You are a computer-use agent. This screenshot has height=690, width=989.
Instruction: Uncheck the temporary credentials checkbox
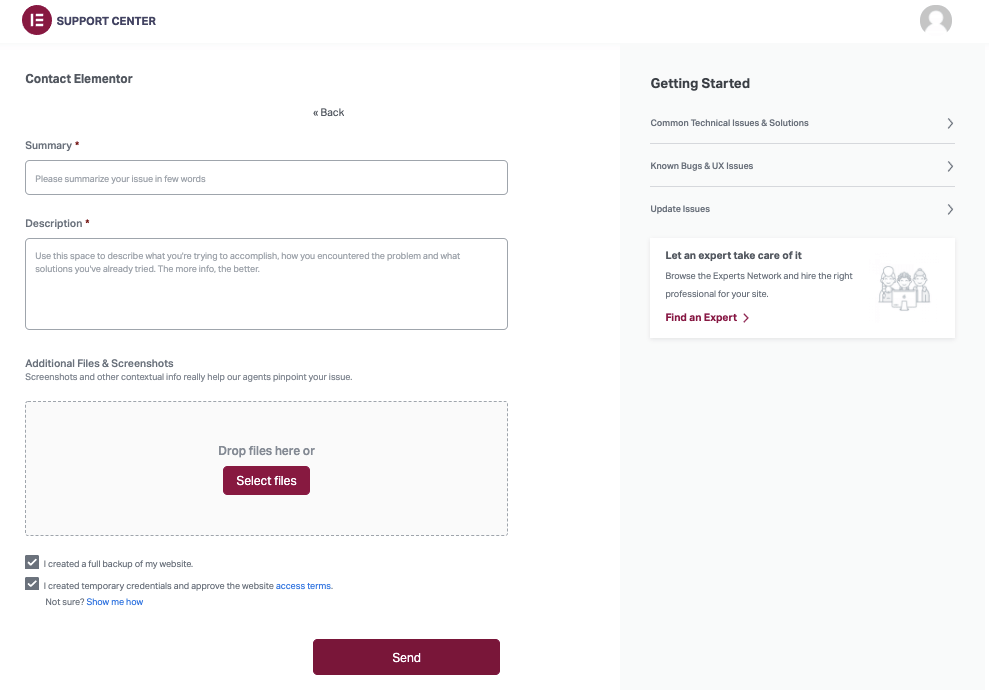[x=33, y=584]
